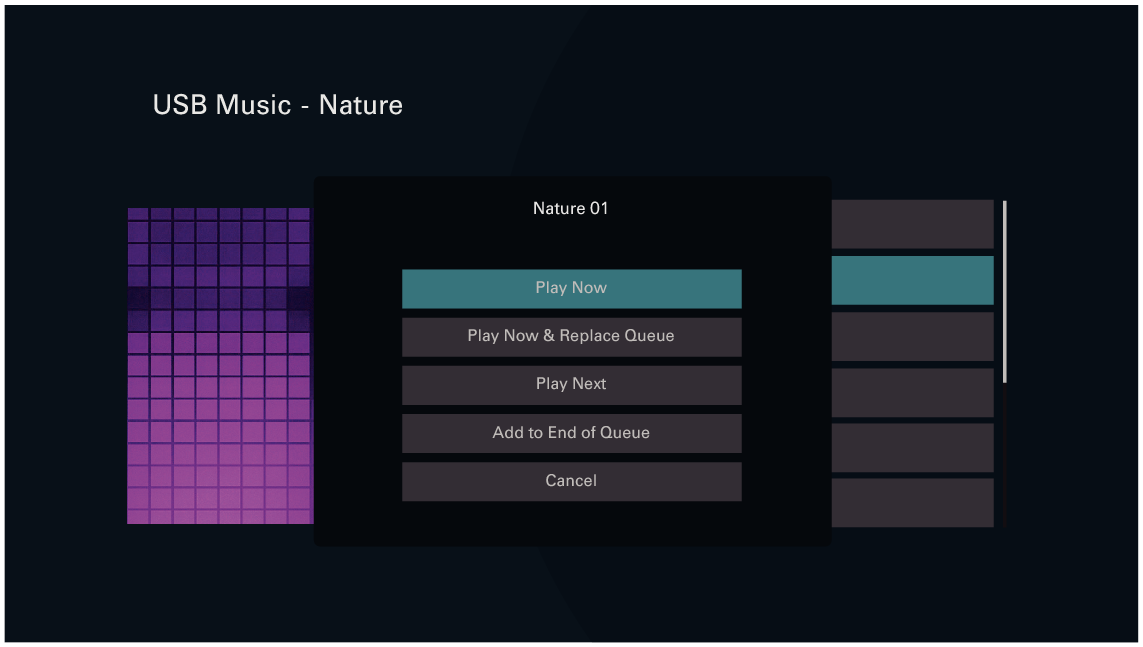
Task: Select the fifth track row in the list
Action: (913, 448)
